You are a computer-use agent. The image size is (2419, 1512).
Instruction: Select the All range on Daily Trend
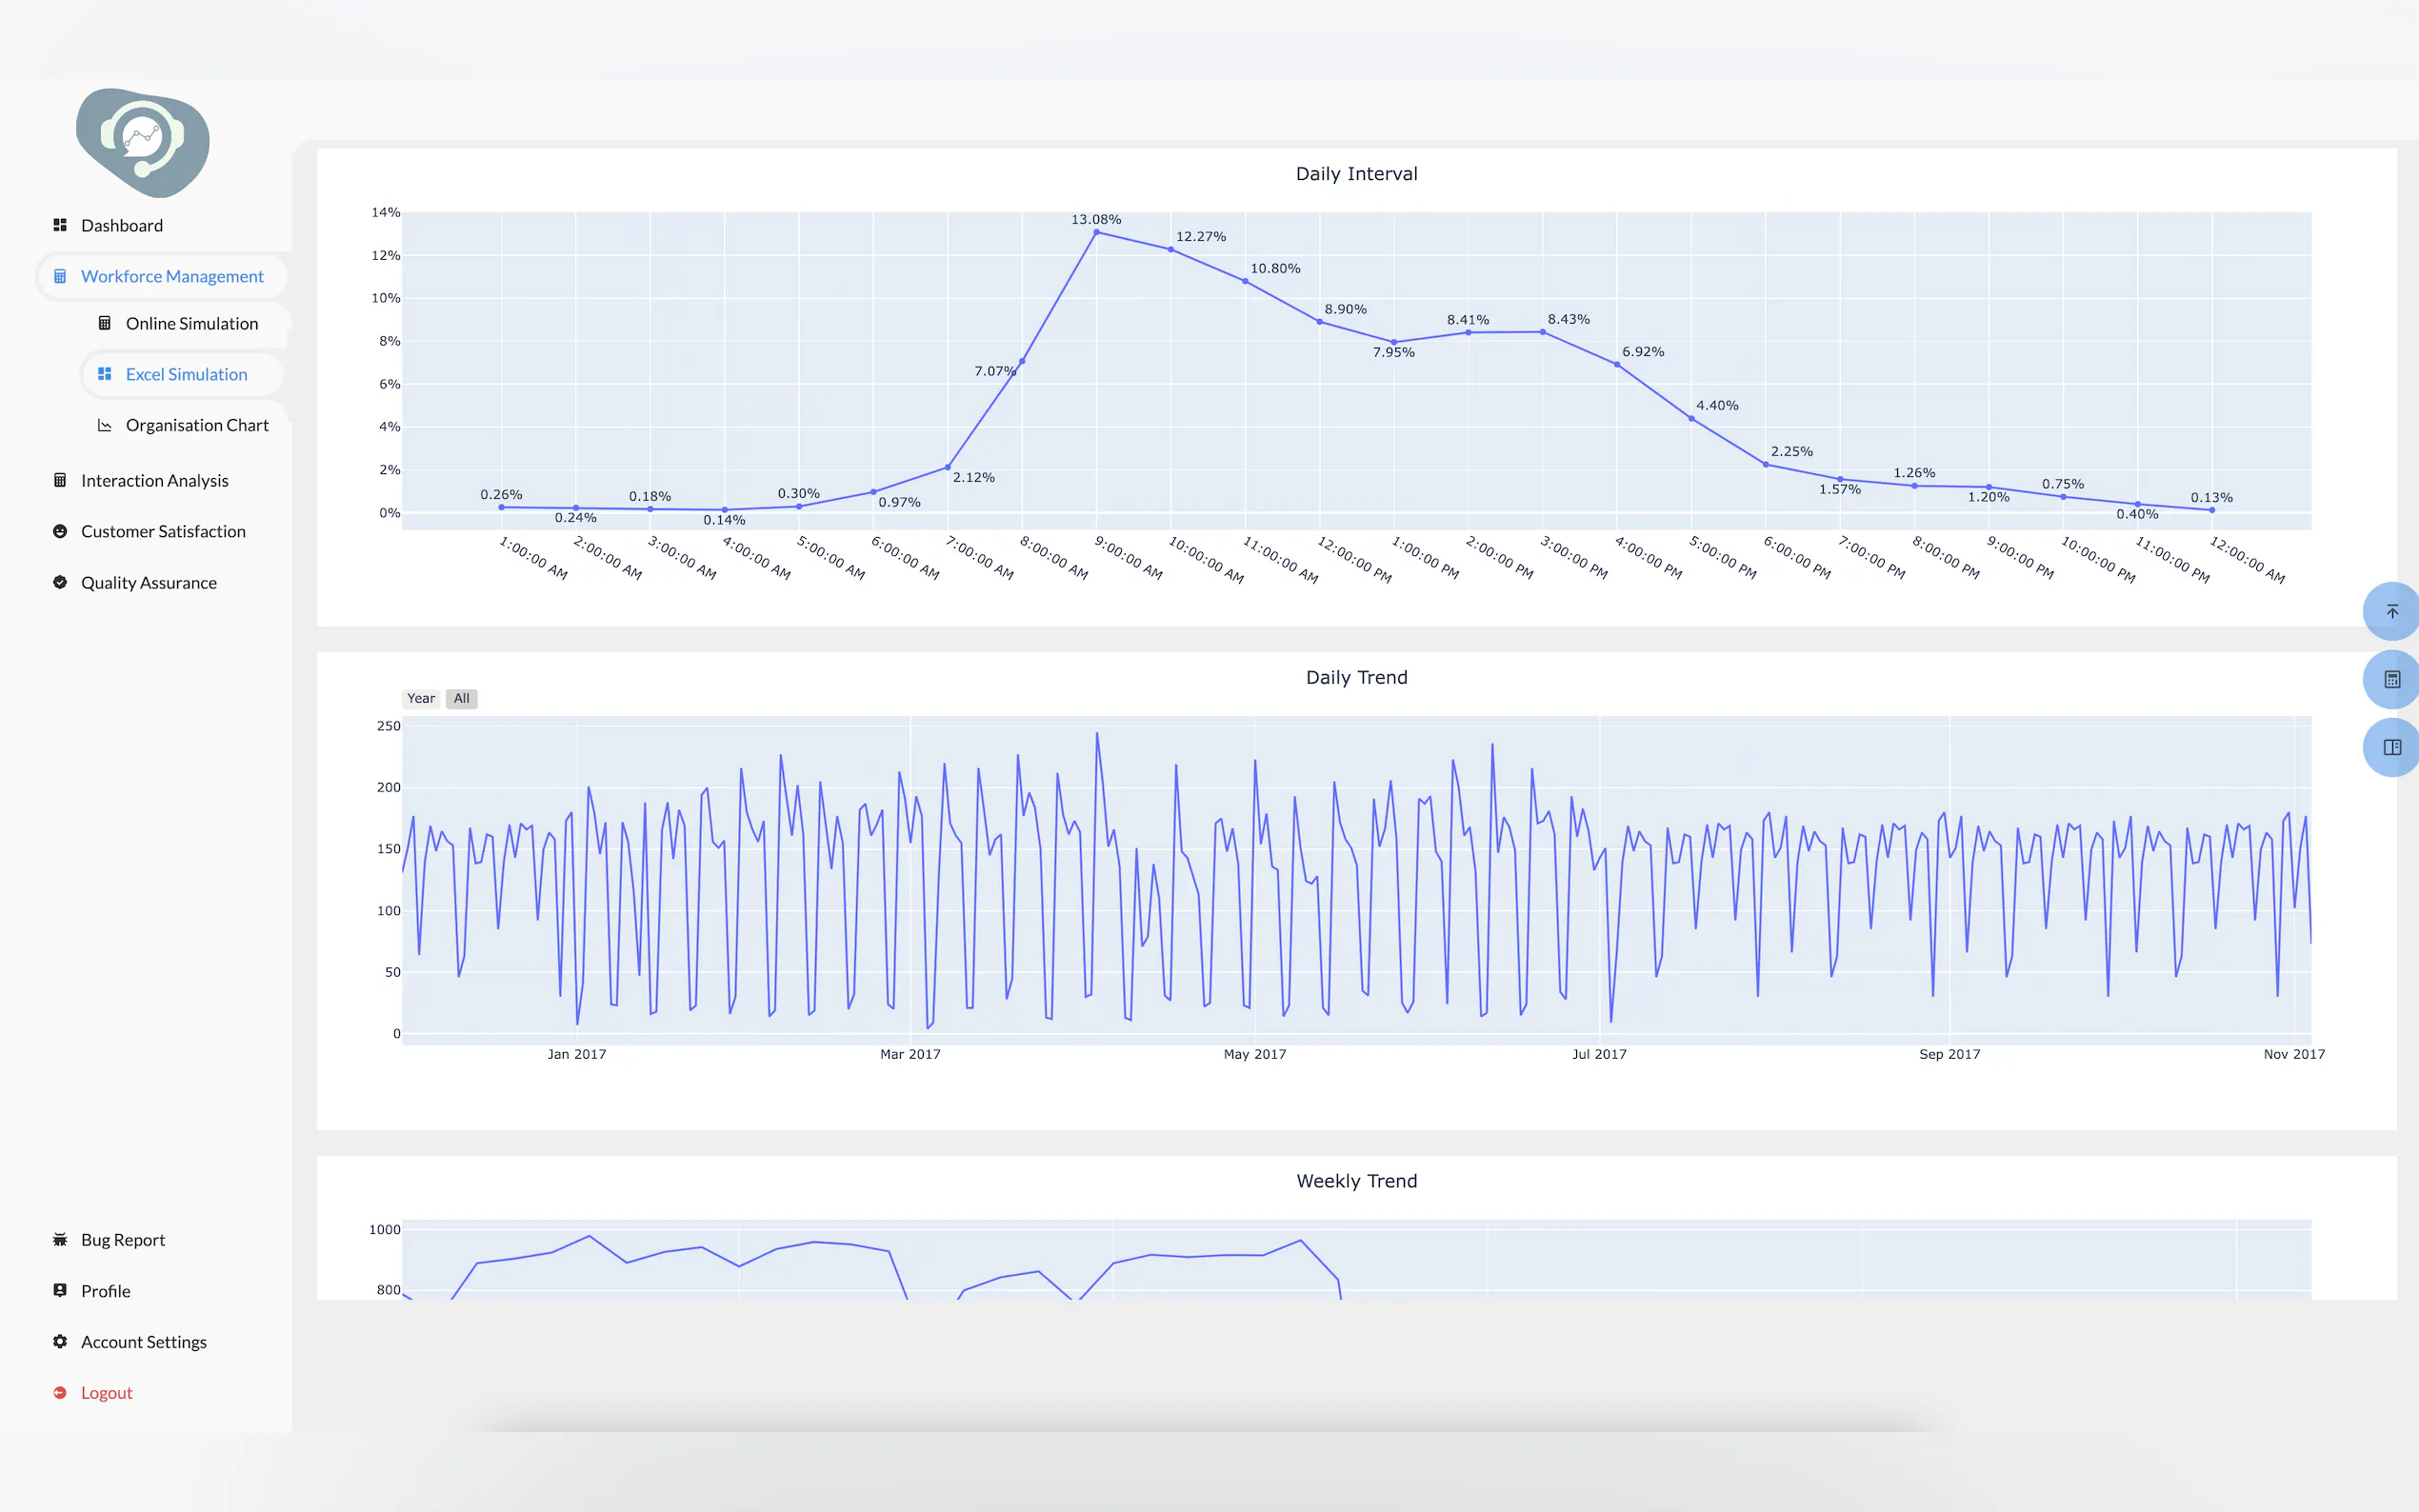click(461, 698)
